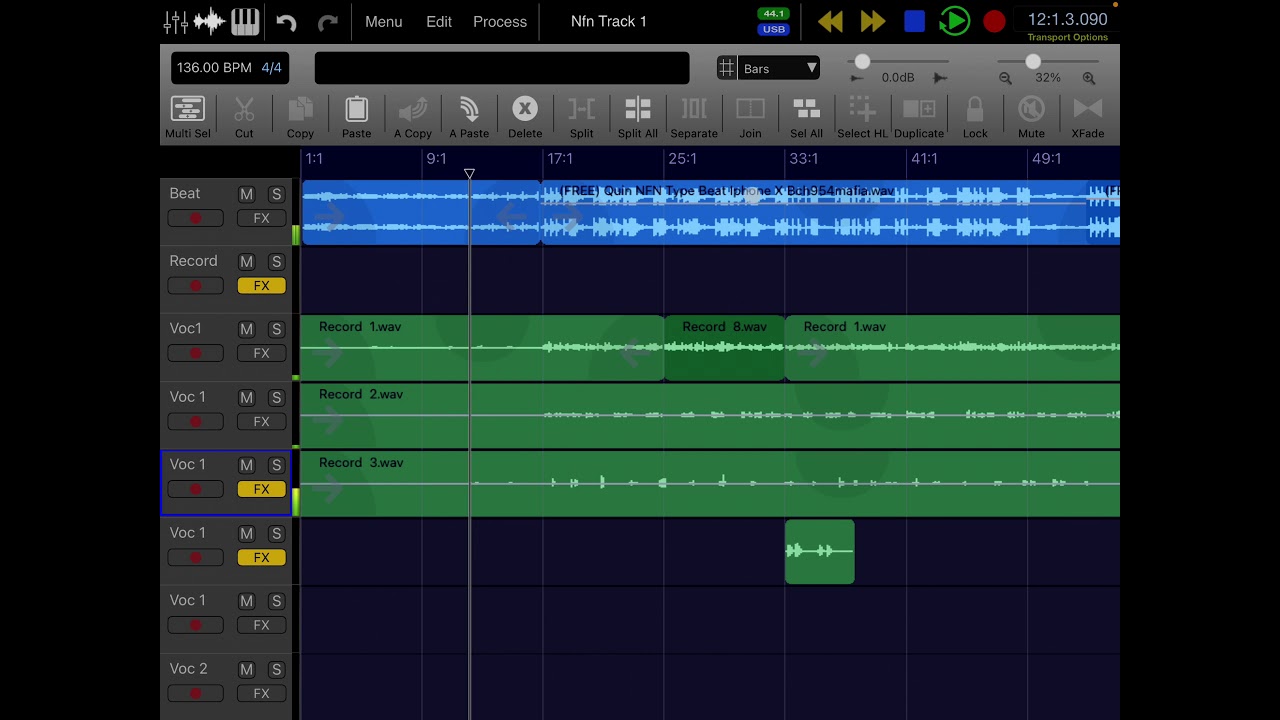Open the mixer view icon
The height and width of the screenshot is (720, 1280).
coord(176,21)
